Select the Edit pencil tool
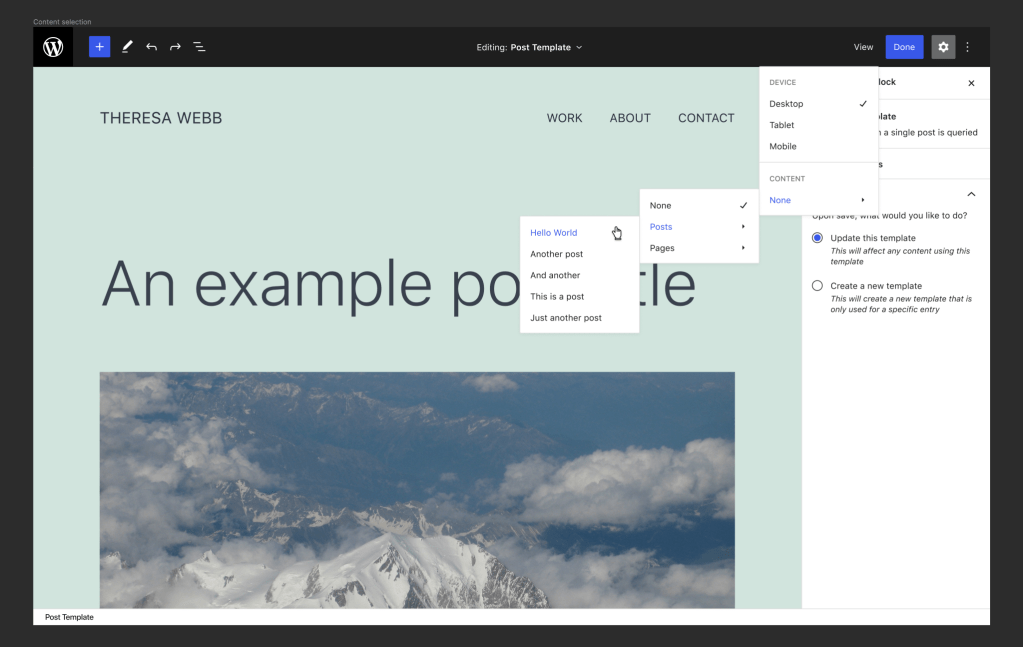Viewport: 1023px width, 647px height. (127, 47)
